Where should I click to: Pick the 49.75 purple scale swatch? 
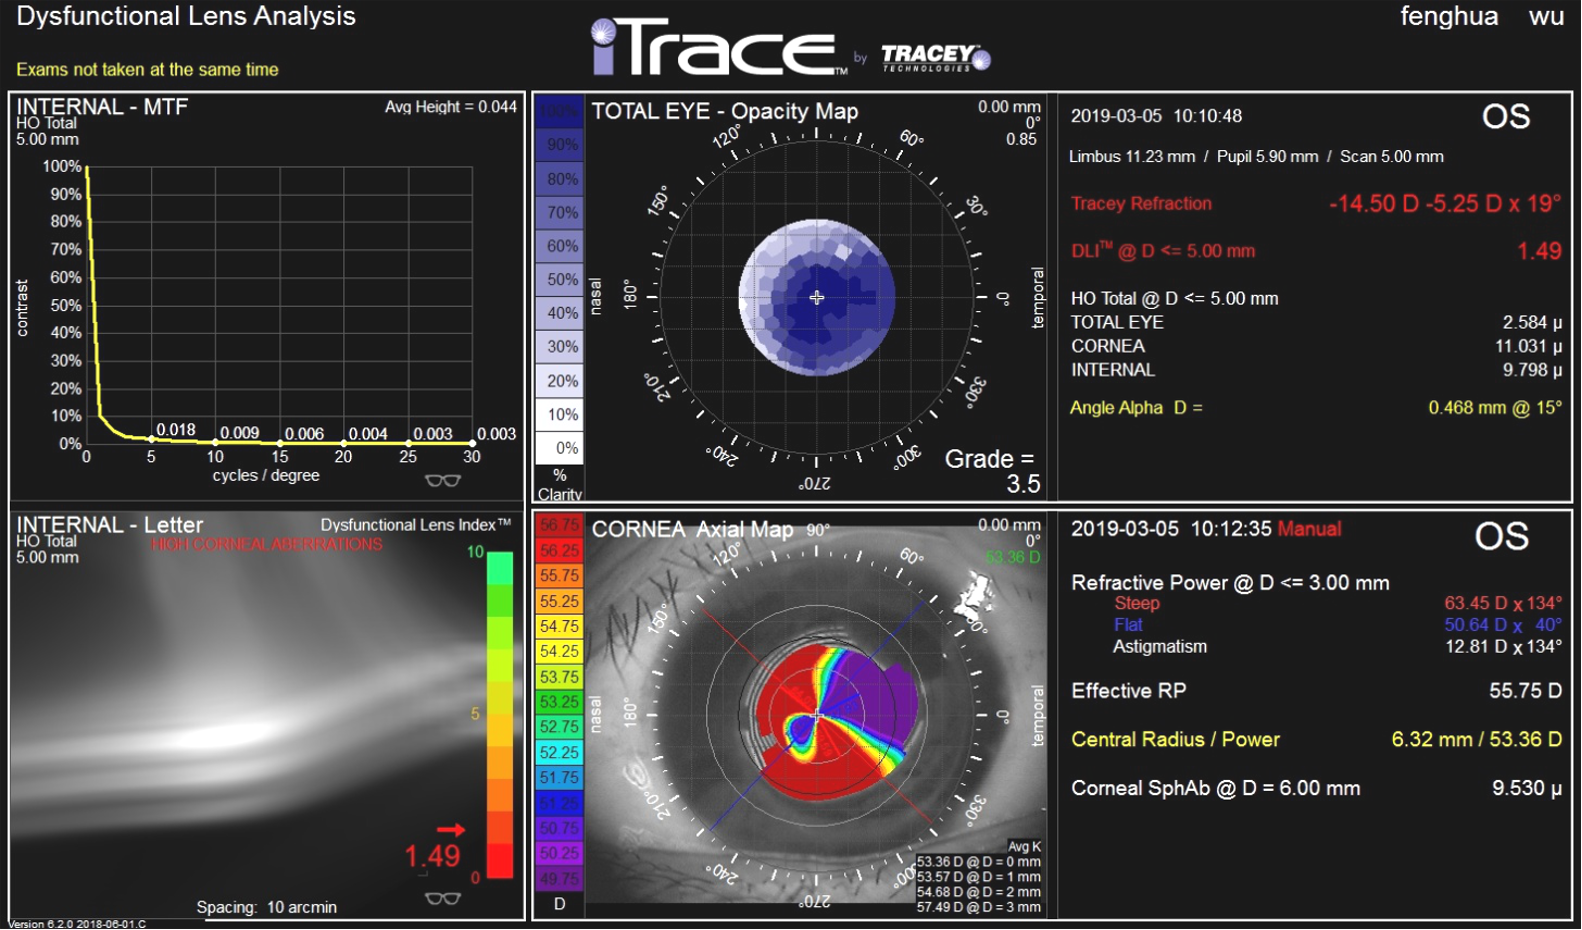pyautogui.click(x=560, y=879)
